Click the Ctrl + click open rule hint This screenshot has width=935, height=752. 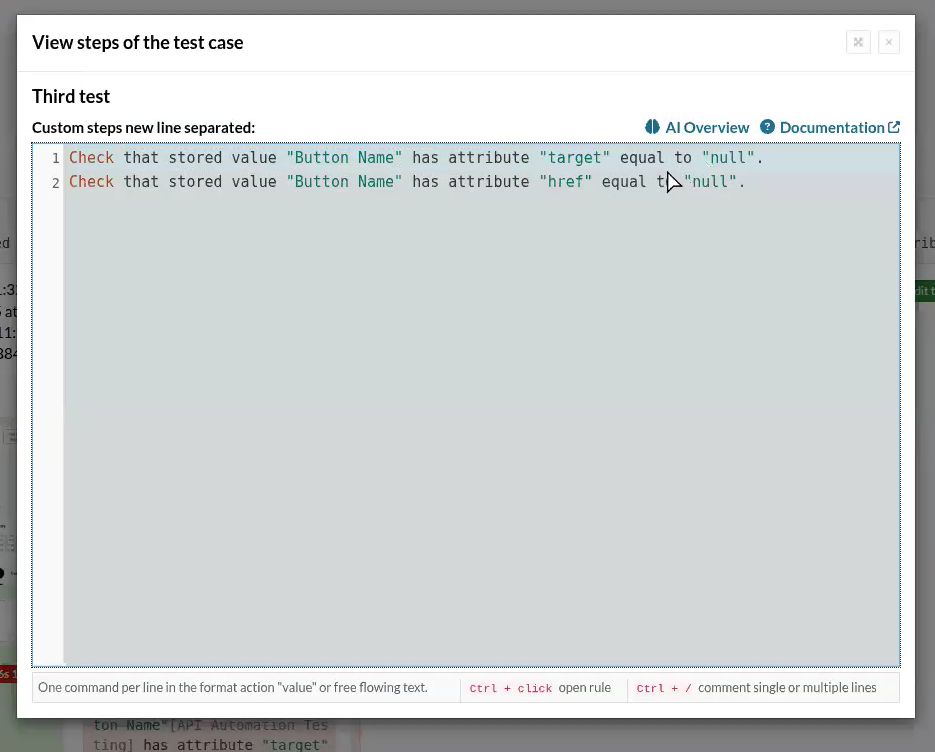[540, 688]
